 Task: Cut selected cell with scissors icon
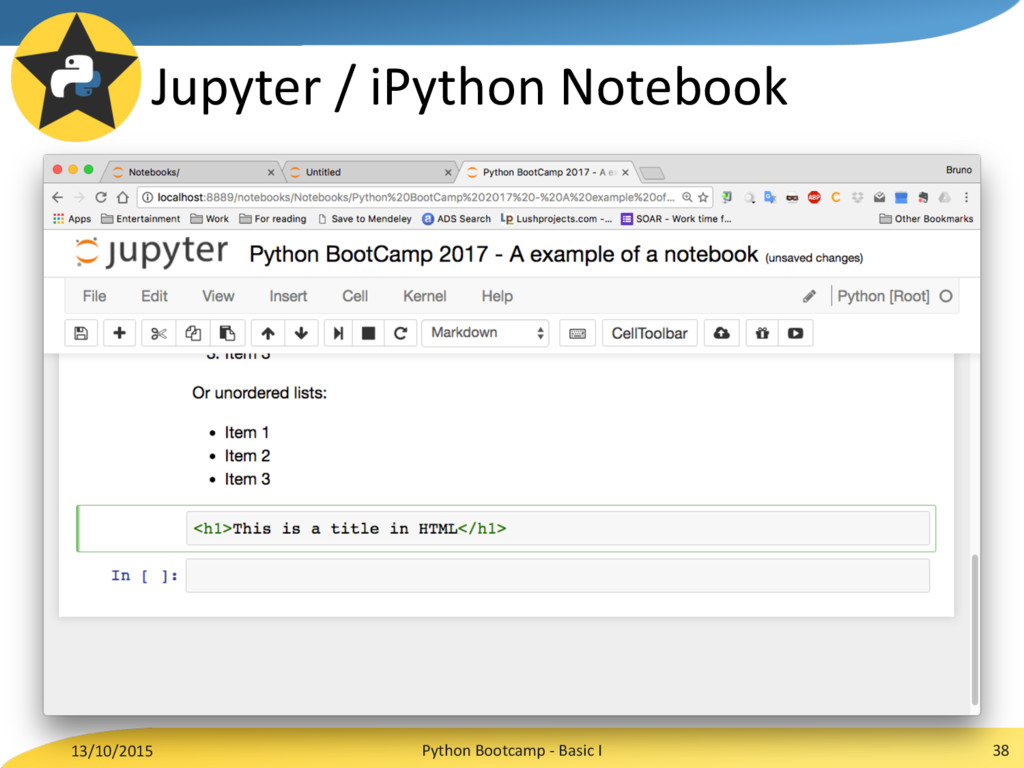(x=159, y=333)
